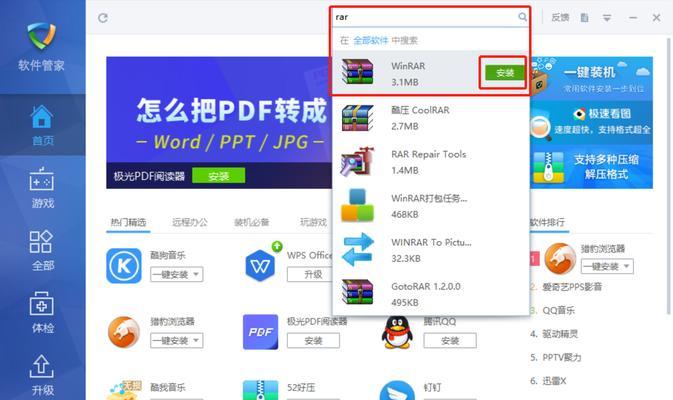This screenshot has height=400, width=673.
Task: Open 驱动精灵 in ranking list
Action: coord(560,334)
